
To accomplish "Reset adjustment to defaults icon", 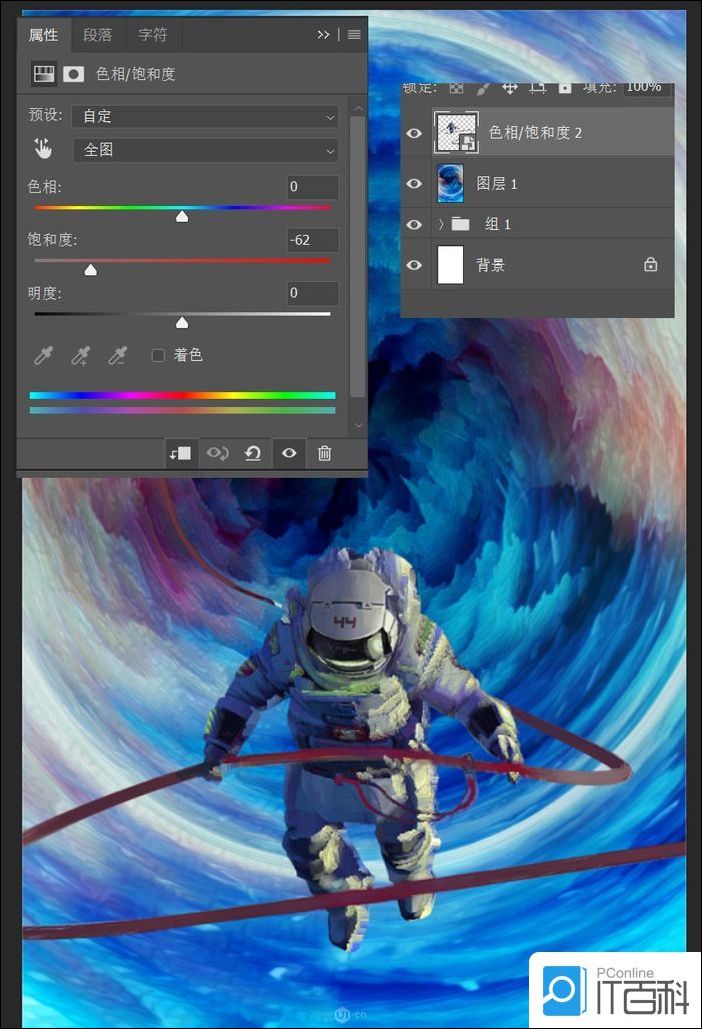I will point(253,453).
